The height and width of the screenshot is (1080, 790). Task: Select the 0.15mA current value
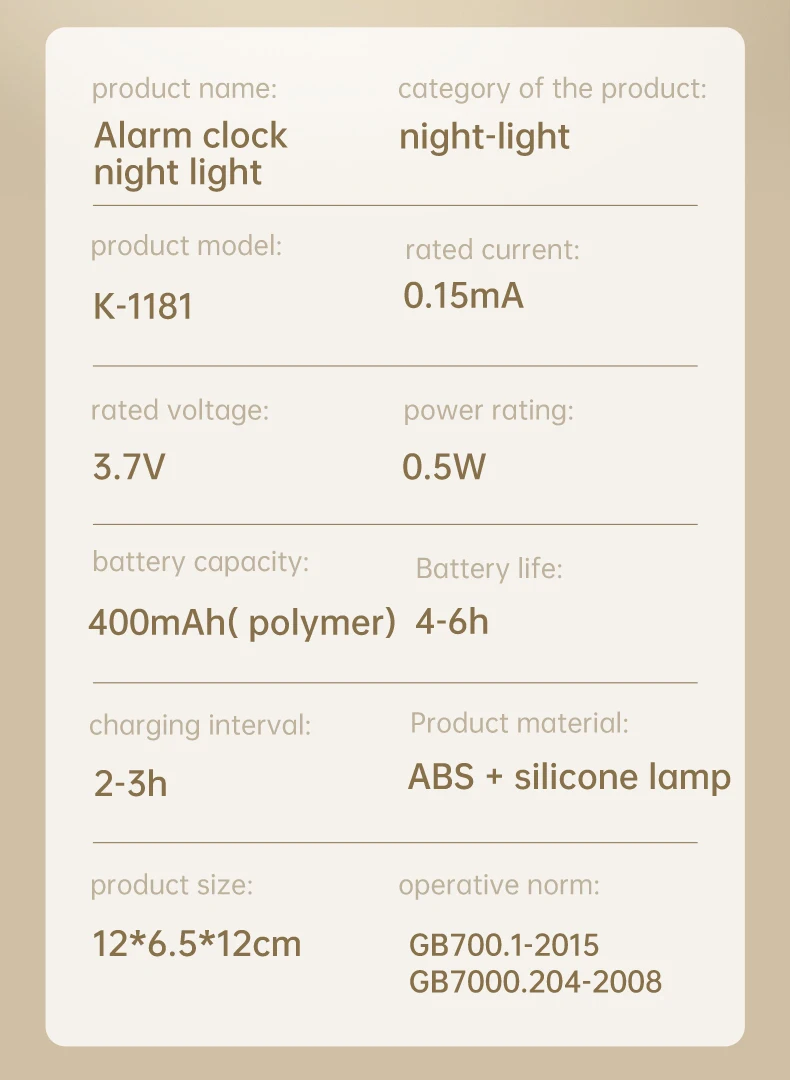pyautogui.click(x=464, y=296)
